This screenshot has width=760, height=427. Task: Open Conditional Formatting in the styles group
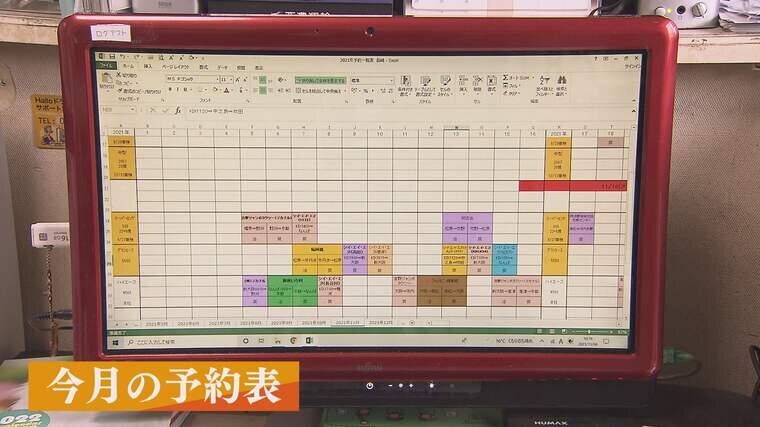point(405,82)
